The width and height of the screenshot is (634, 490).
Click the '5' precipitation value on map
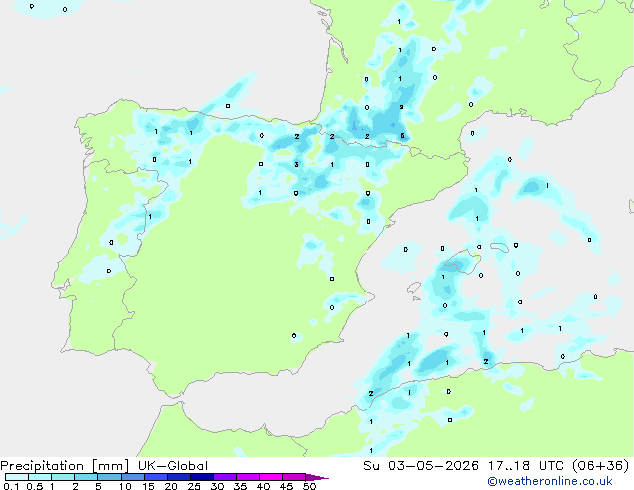click(x=402, y=136)
